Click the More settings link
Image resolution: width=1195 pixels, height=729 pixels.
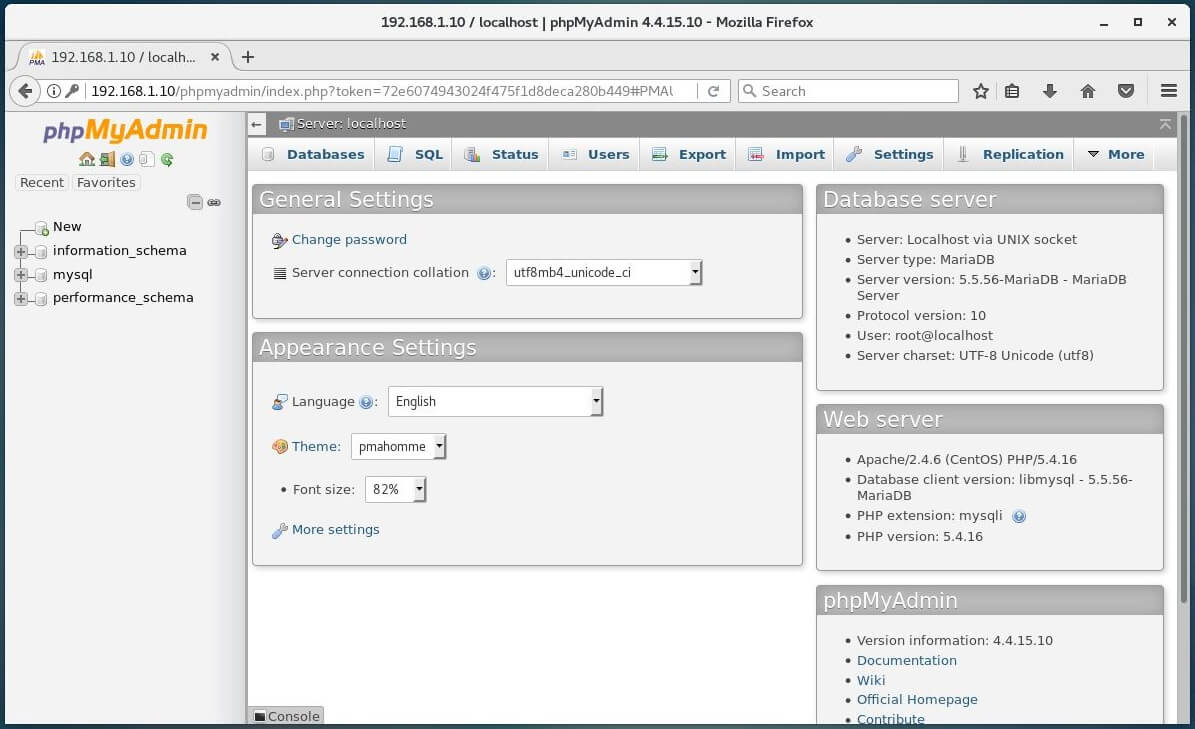pos(335,529)
